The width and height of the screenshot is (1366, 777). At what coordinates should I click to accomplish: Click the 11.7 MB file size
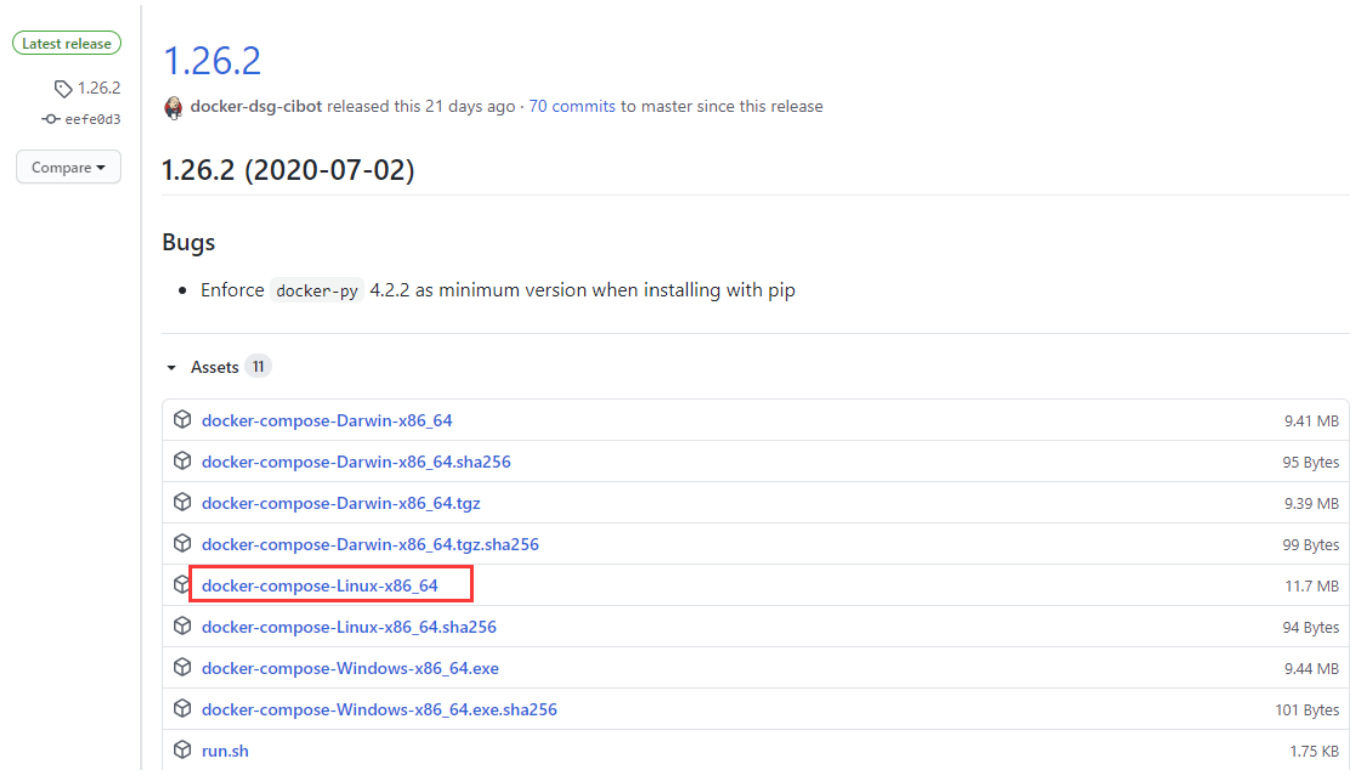point(1312,585)
